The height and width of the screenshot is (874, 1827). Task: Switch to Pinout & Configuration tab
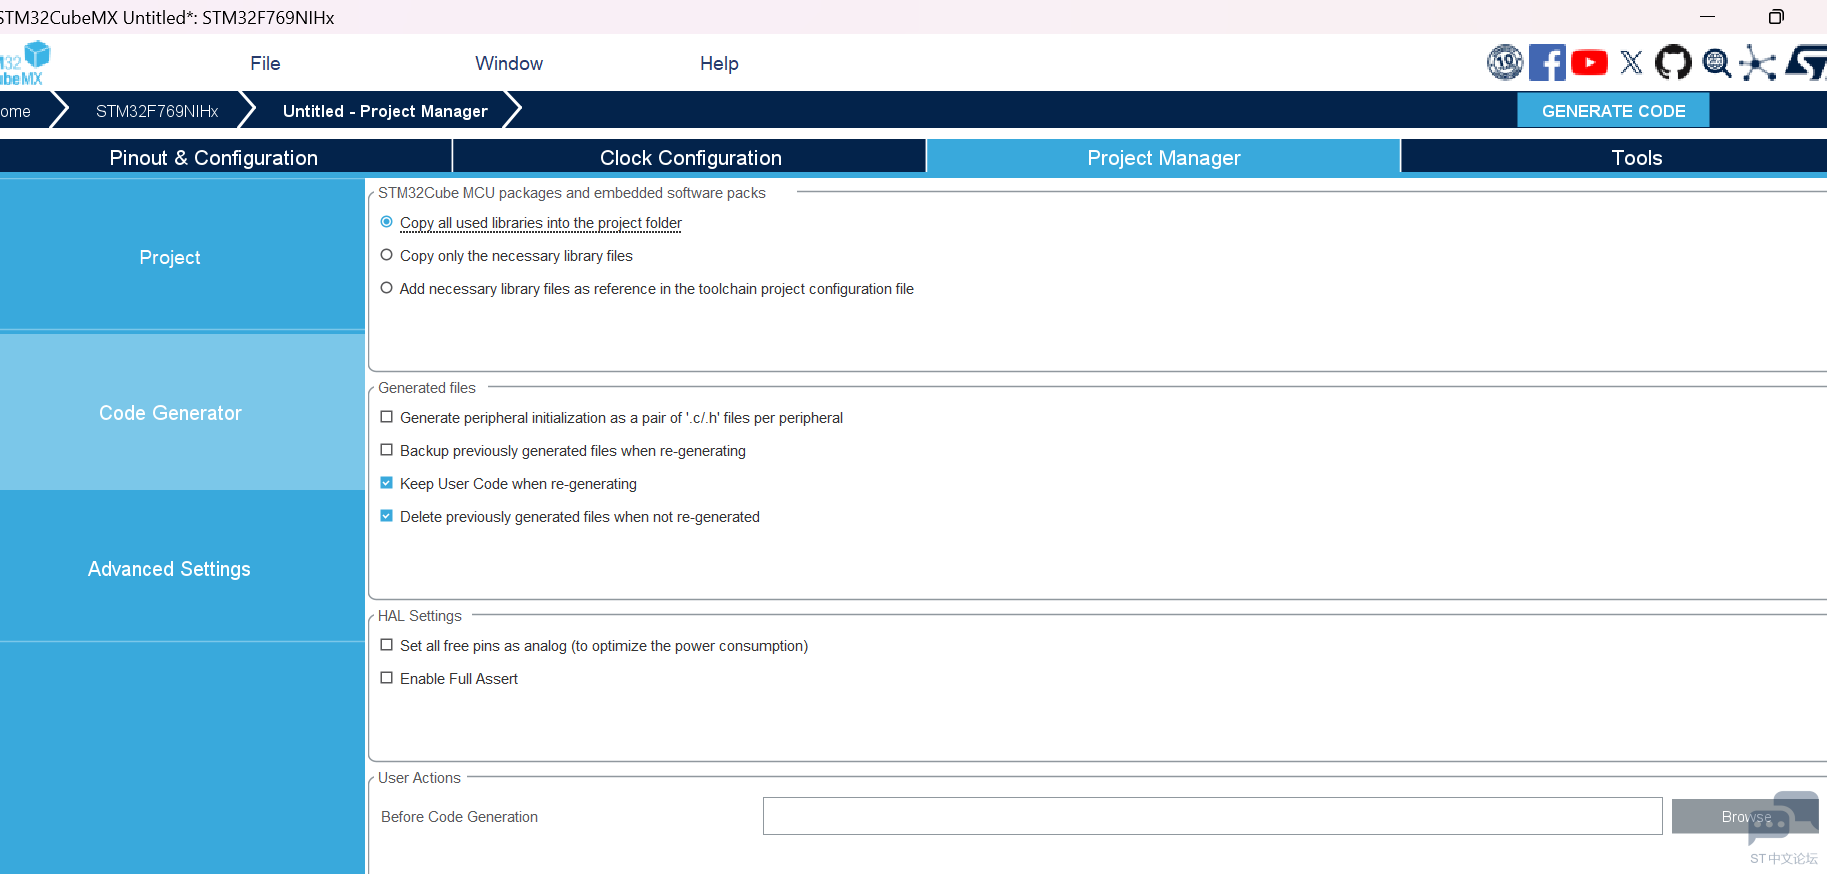(226, 157)
